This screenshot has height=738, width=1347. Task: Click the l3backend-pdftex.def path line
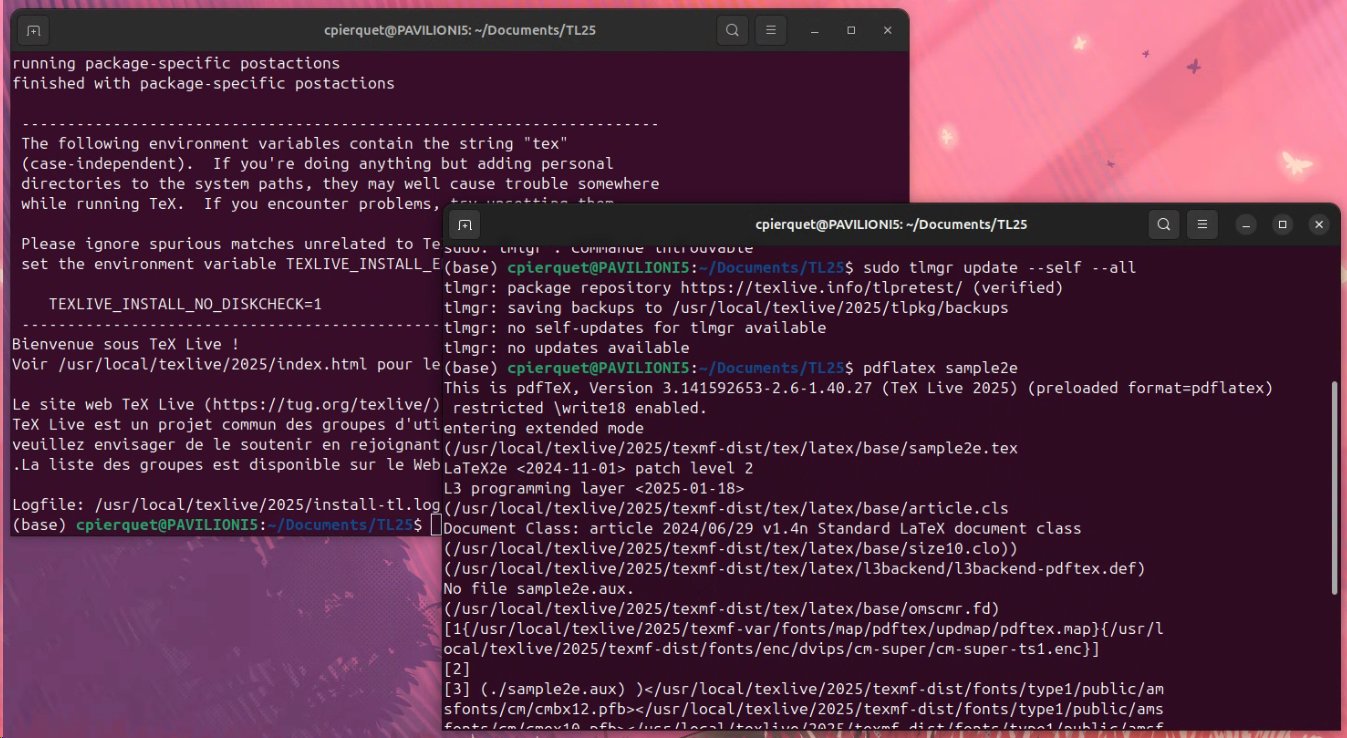click(x=794, y=568)
